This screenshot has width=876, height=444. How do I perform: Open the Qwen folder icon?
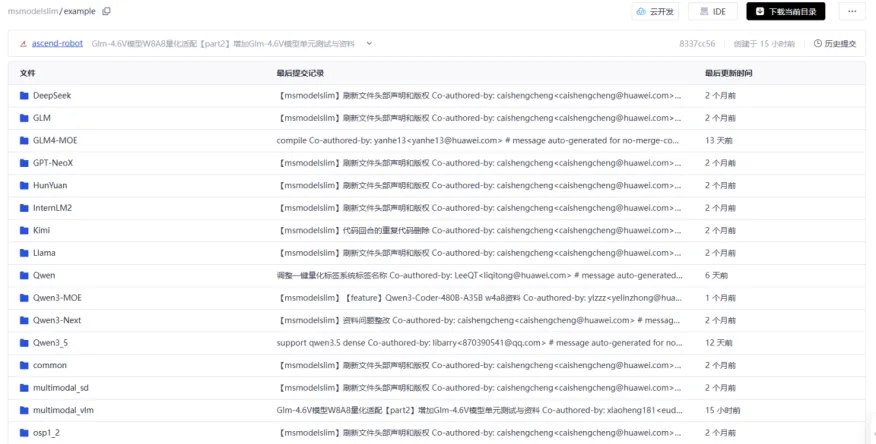point(24,275)
